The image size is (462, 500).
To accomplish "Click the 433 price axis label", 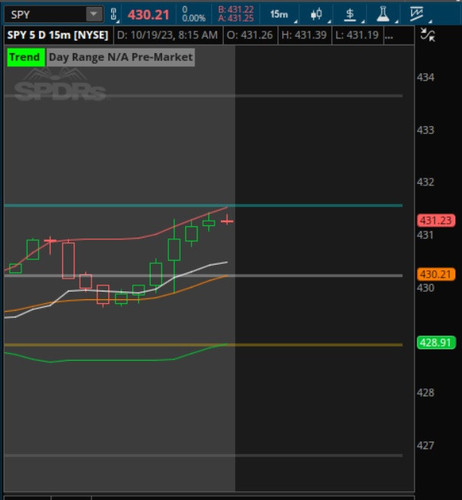I will [x=426, y=130].
